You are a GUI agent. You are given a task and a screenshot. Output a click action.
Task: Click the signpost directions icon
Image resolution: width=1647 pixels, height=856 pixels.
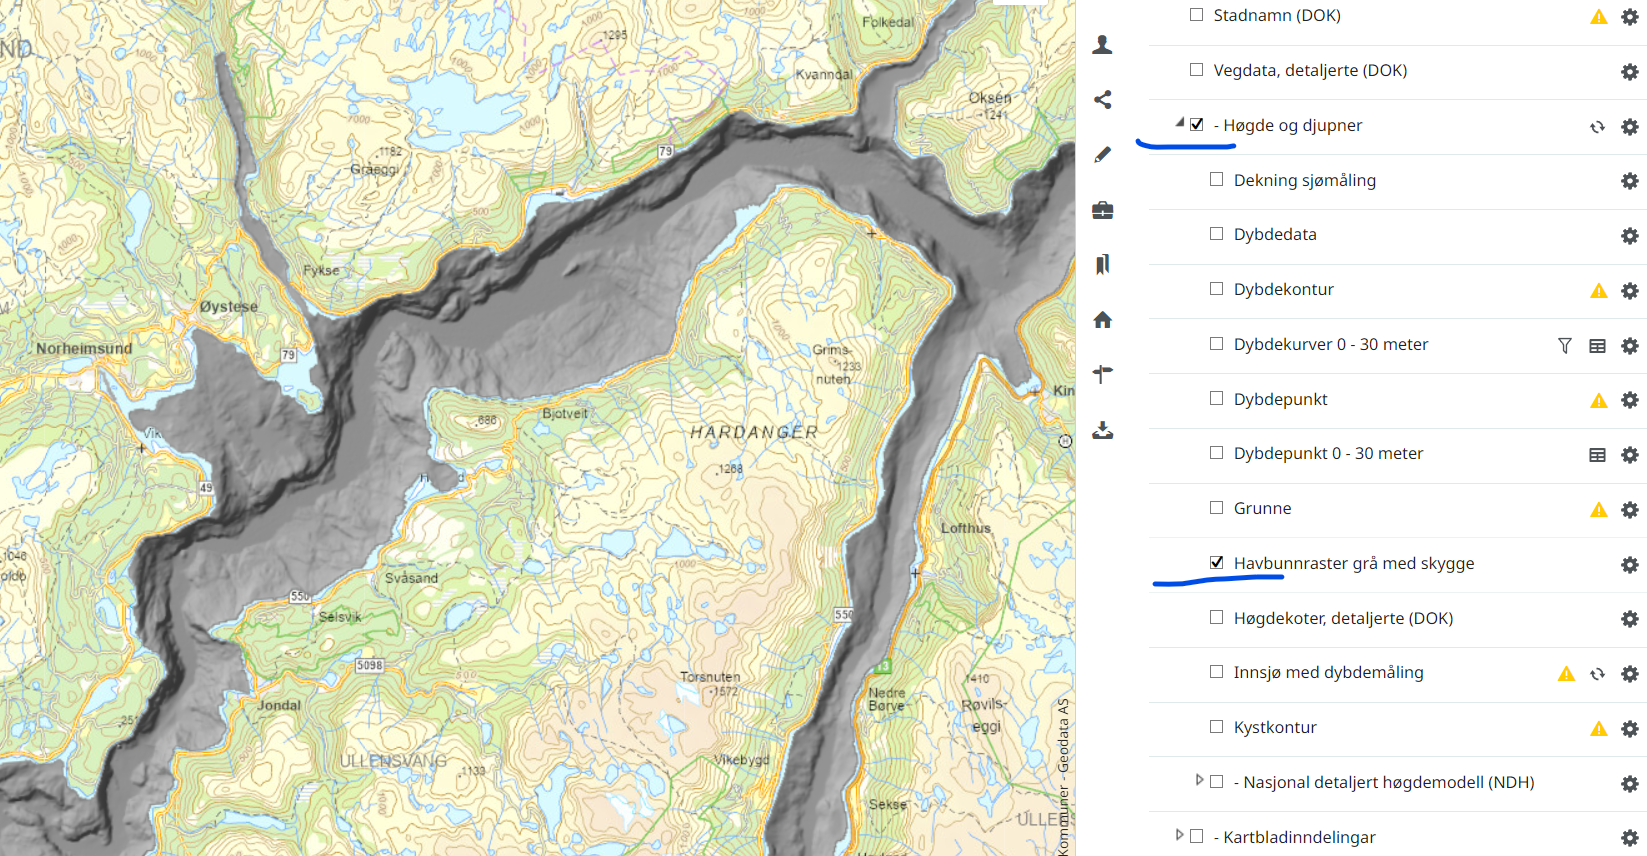1102,374
